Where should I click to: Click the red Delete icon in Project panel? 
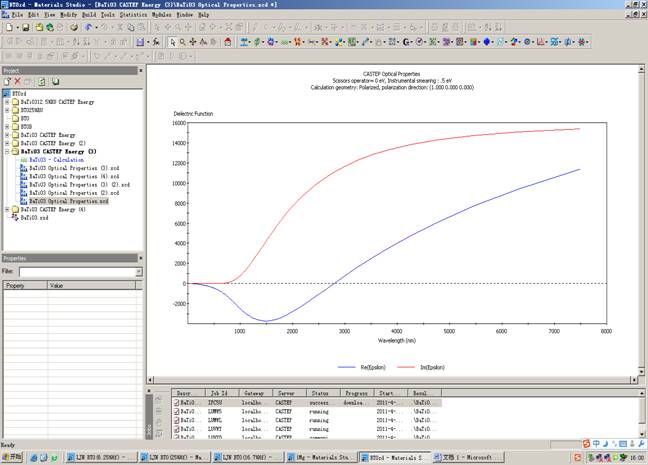pyautogui.click(x=18, y=81)
